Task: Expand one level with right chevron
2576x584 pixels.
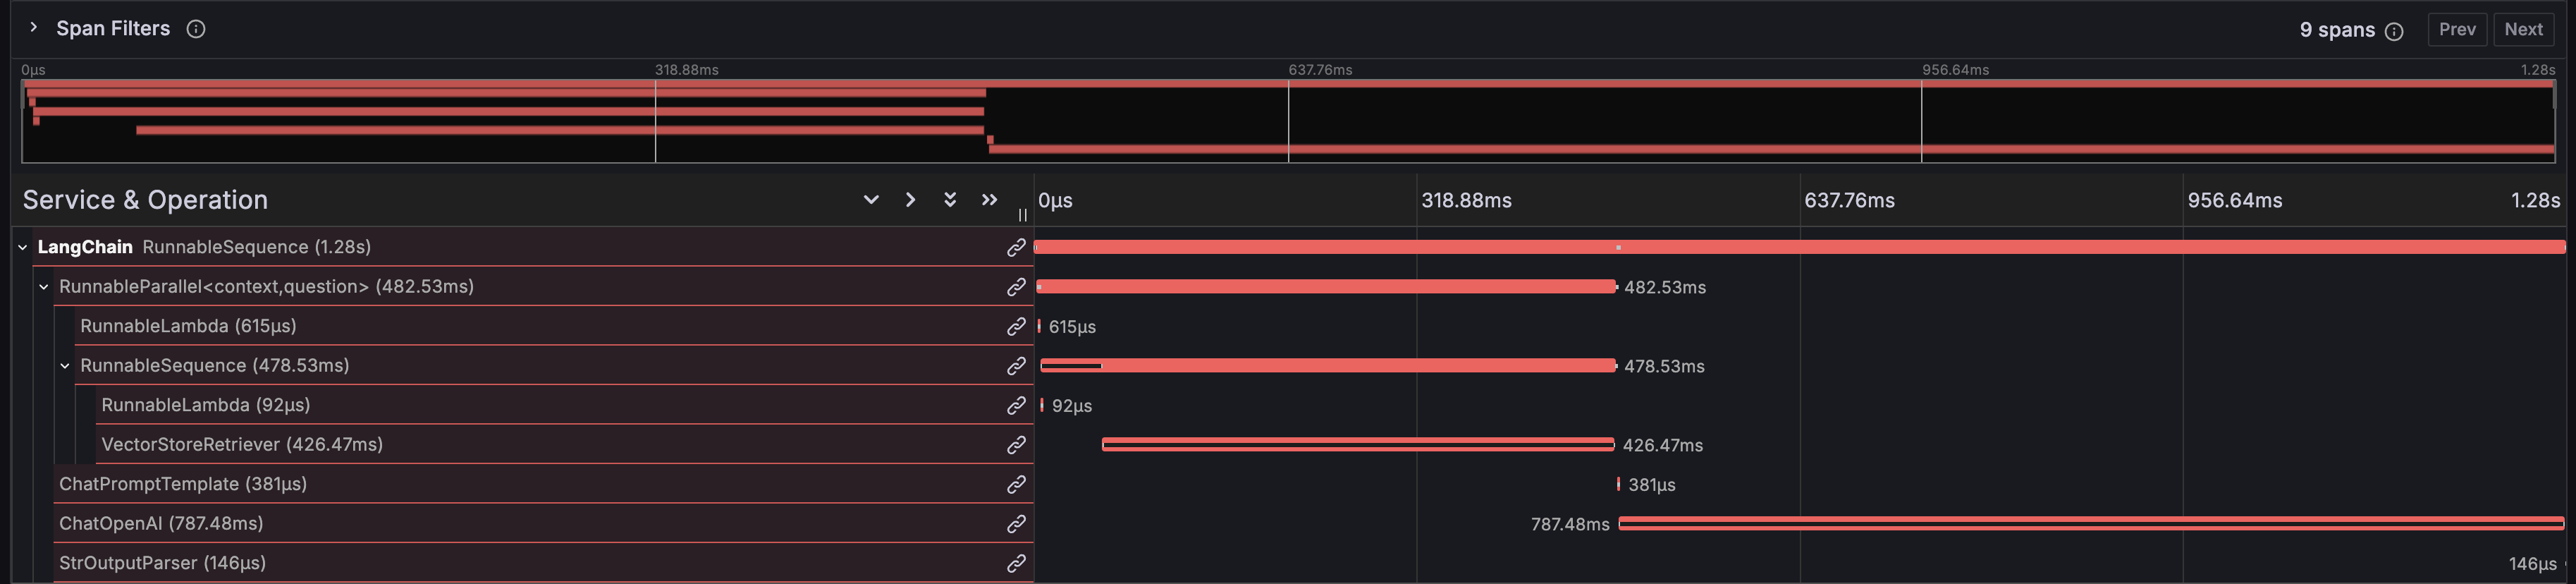Action: pos(910,200)
